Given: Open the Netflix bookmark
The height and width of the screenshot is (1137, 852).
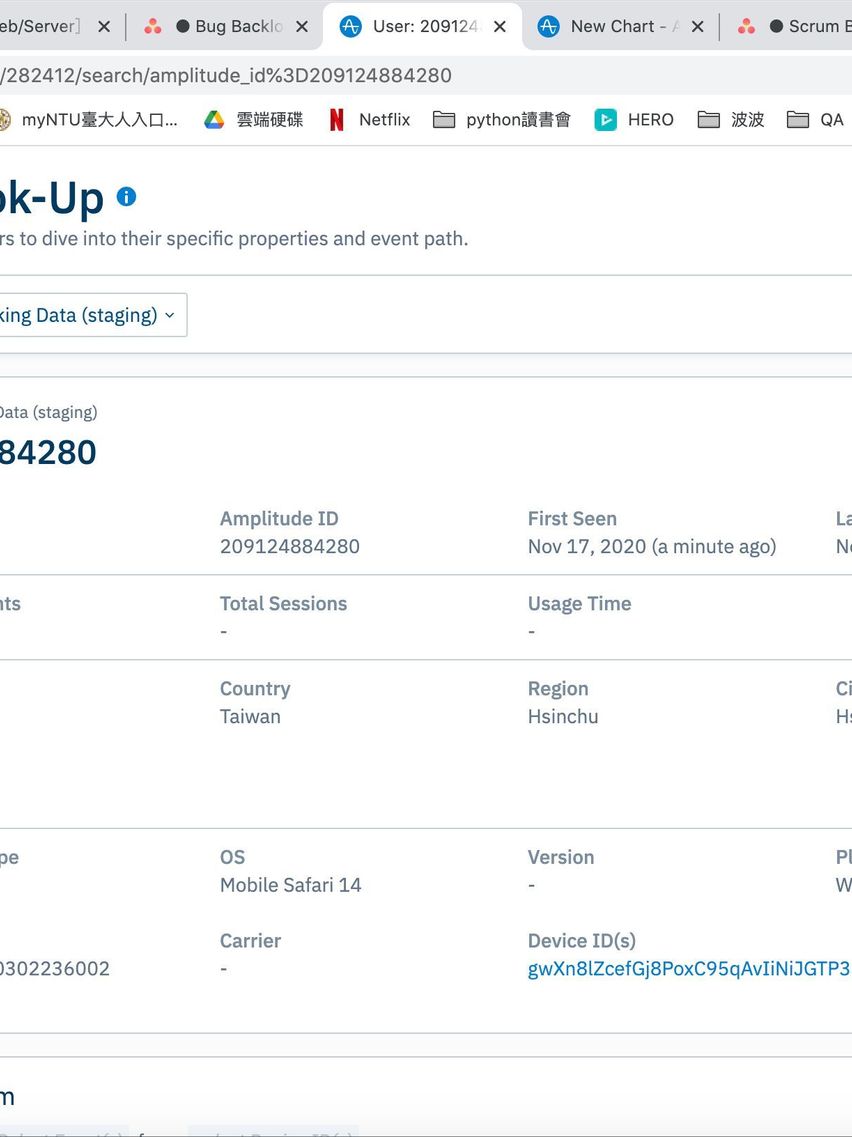Looking at the screenshot, I should click(x=369, y=120).
